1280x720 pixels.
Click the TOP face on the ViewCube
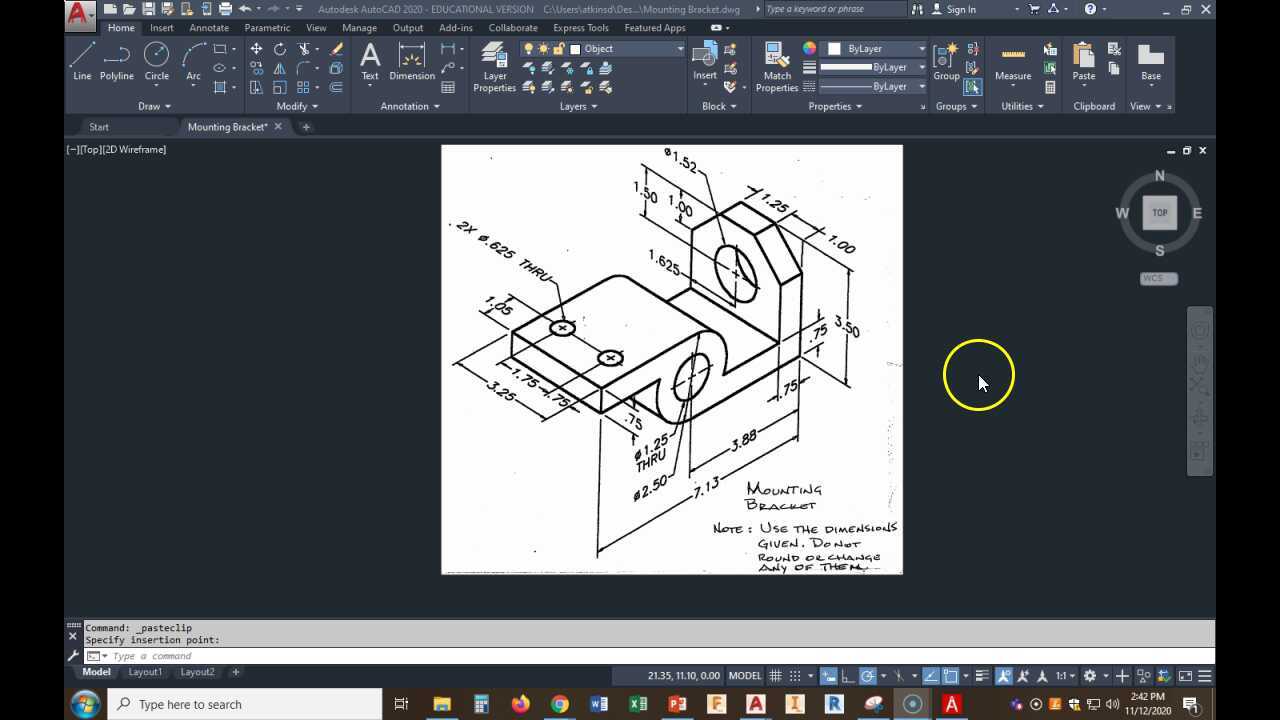click(x=1159, y=212)
